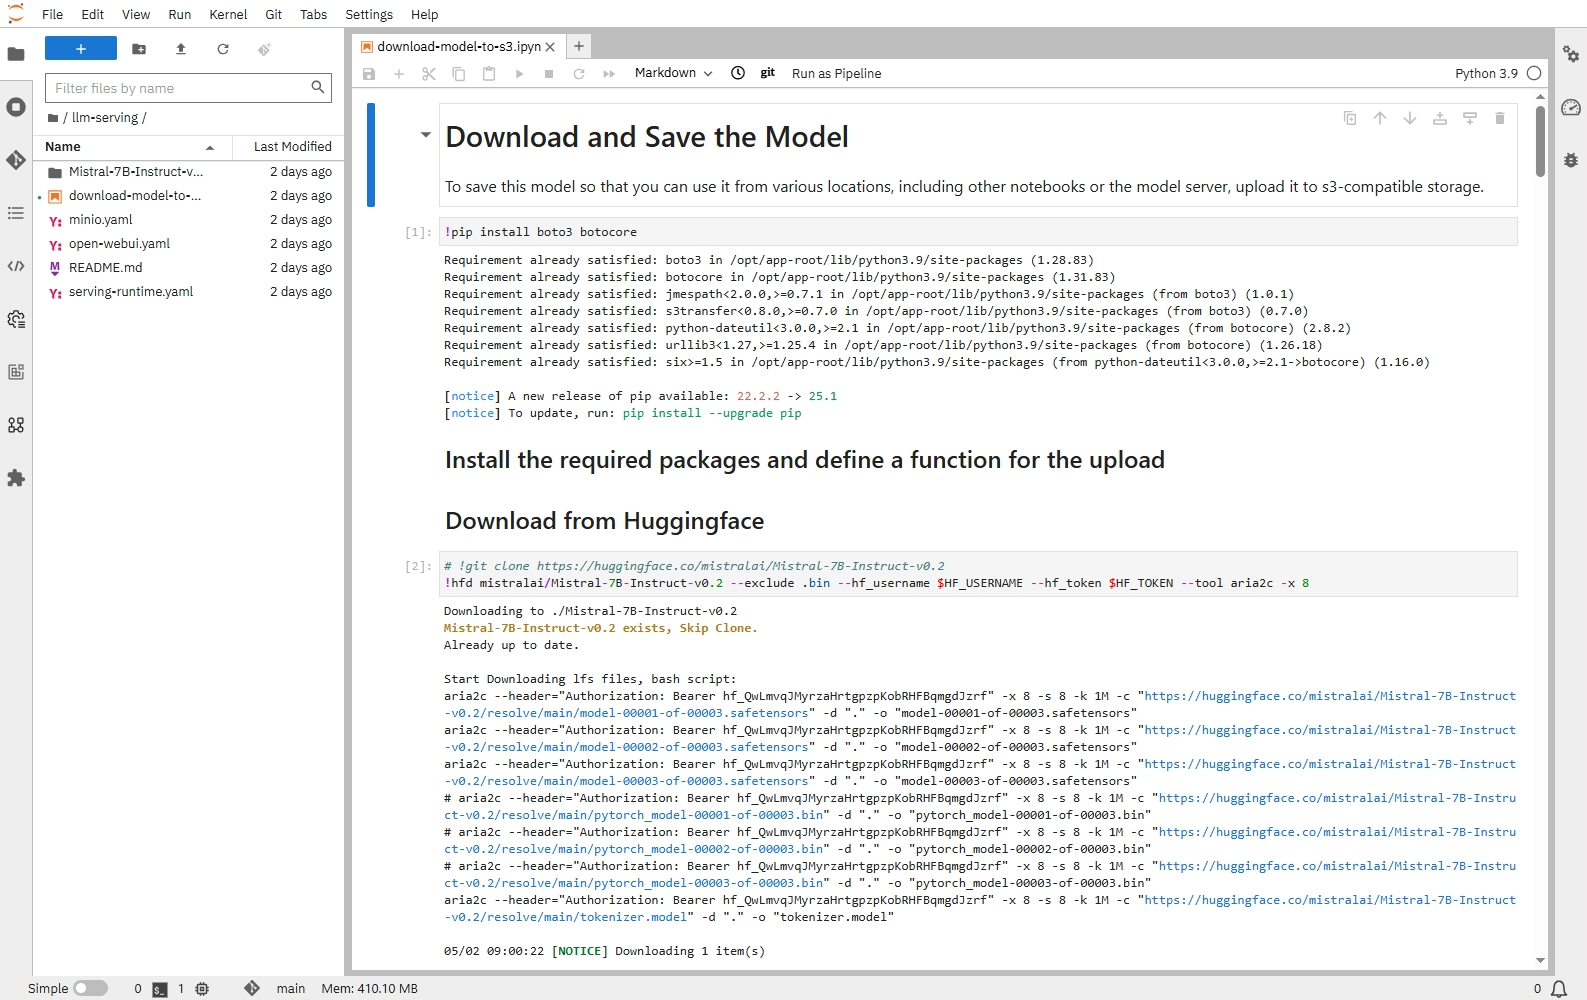Paste cell from clipboard
This screenshot has height=1000, width=1587.
pyautogui.click(x=489, y=74)
